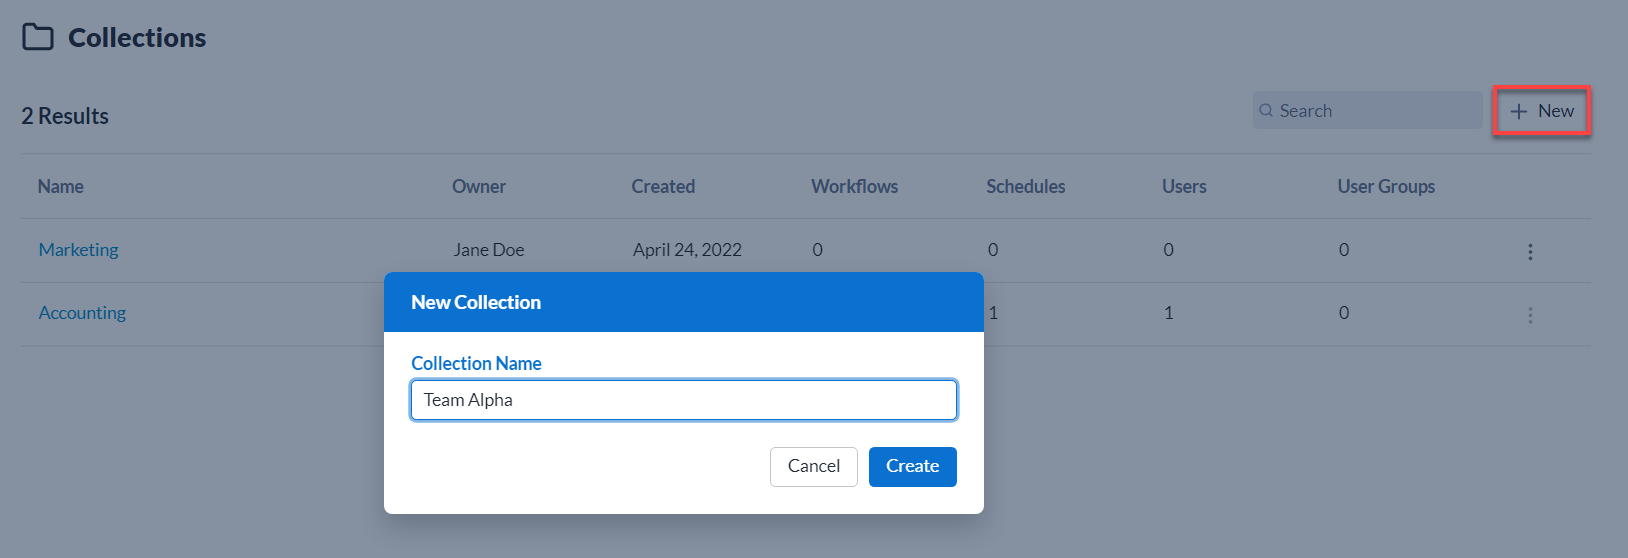Click into the Collection Name input

pyautogui.click(x=683, y=400)
